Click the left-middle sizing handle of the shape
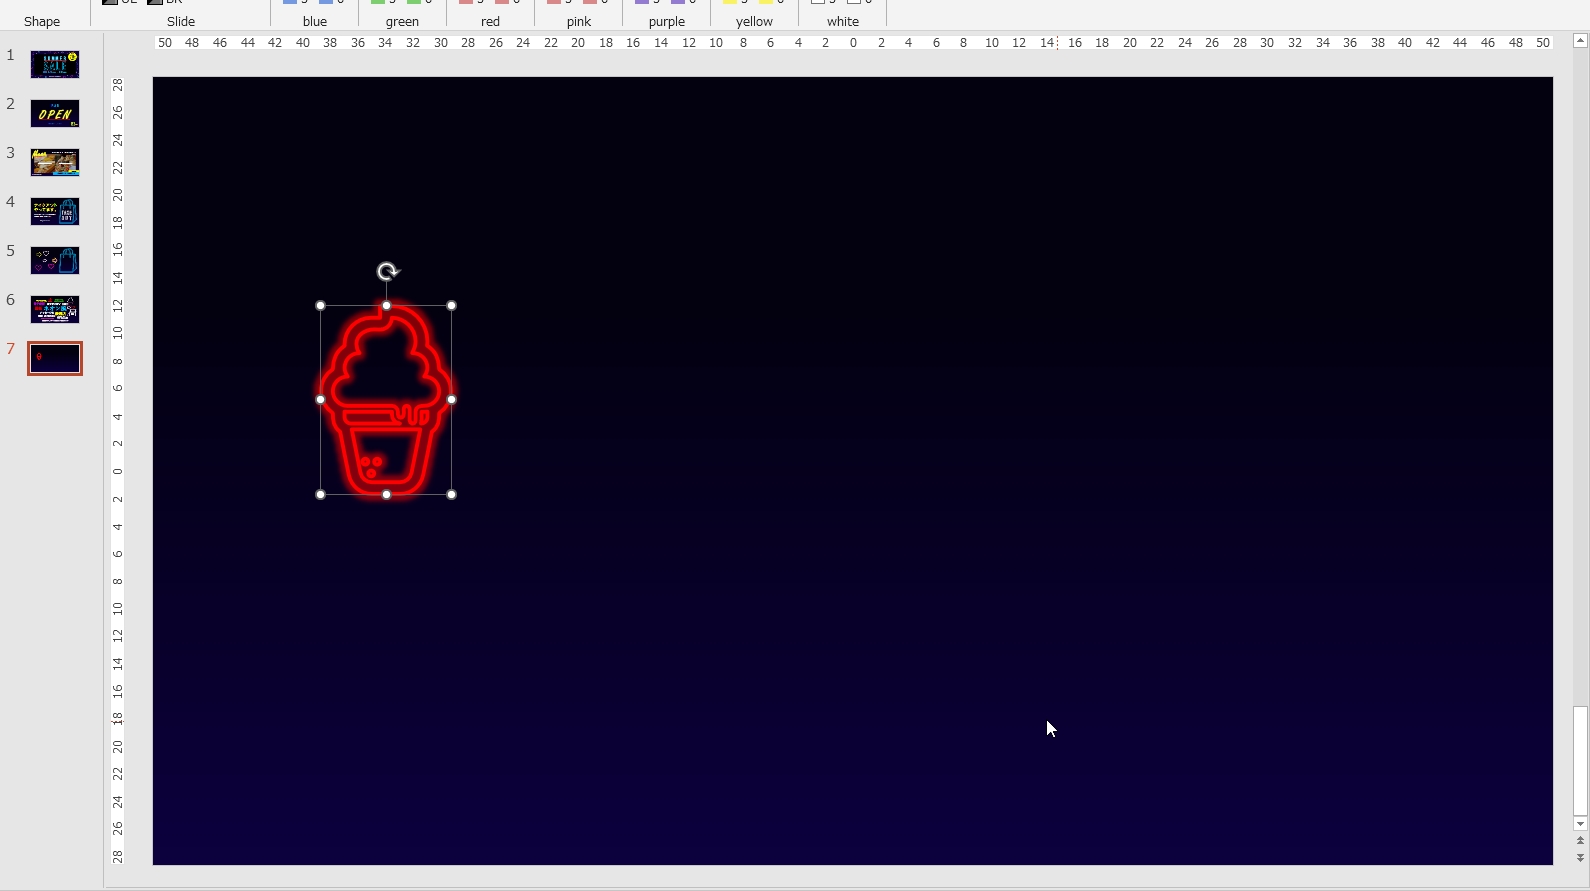The image size is (1590, 891). tap(320, 399)
